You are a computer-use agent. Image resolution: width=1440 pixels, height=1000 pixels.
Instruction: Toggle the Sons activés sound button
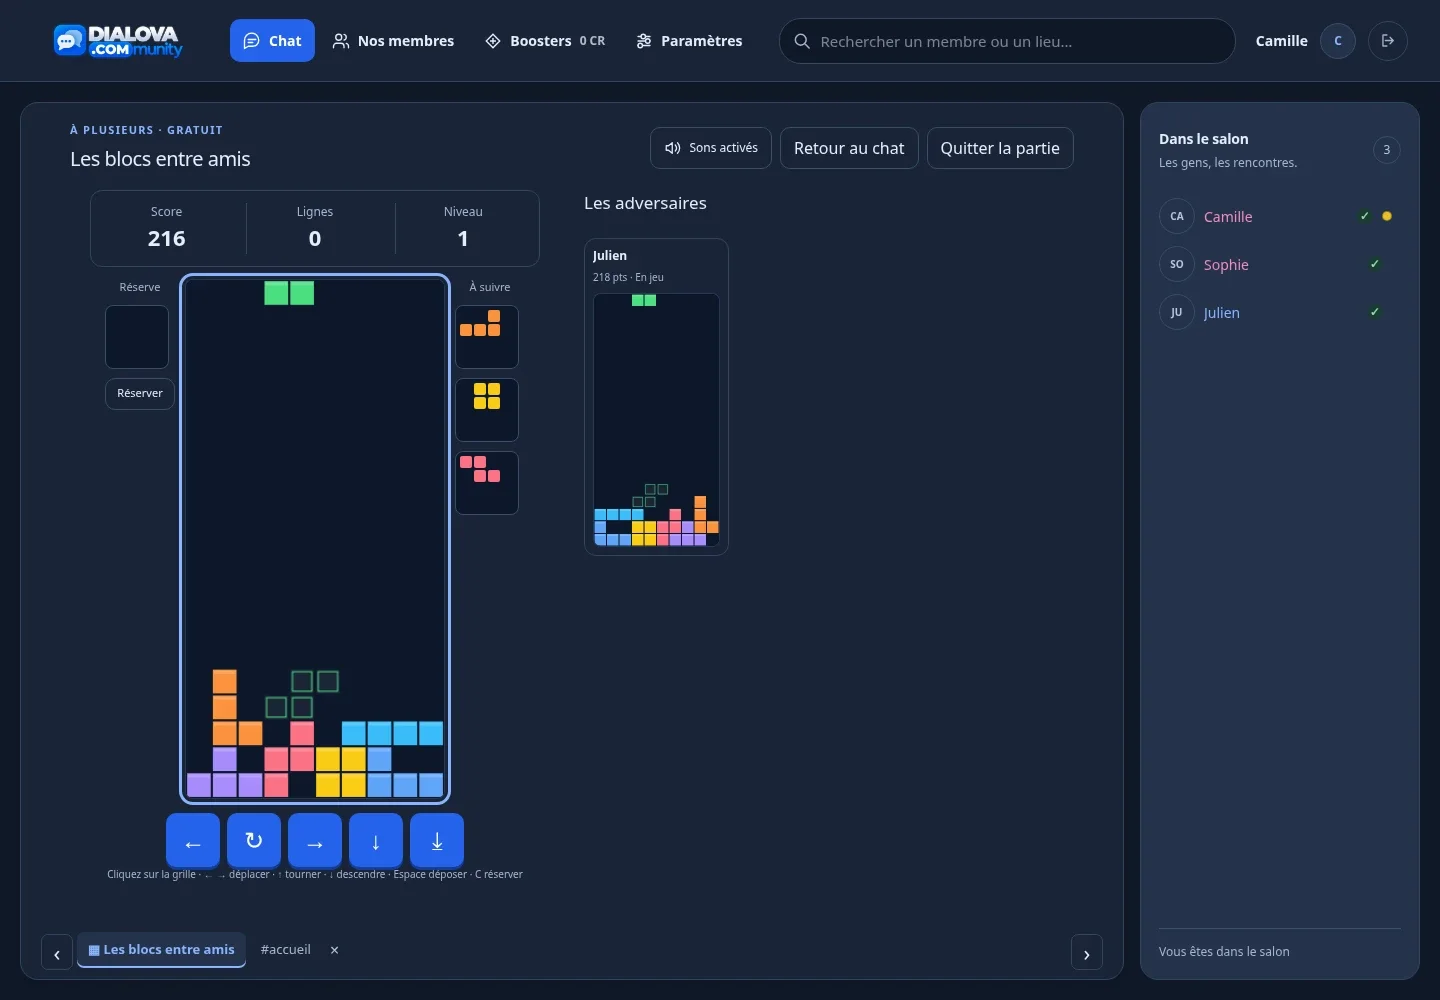711,148
